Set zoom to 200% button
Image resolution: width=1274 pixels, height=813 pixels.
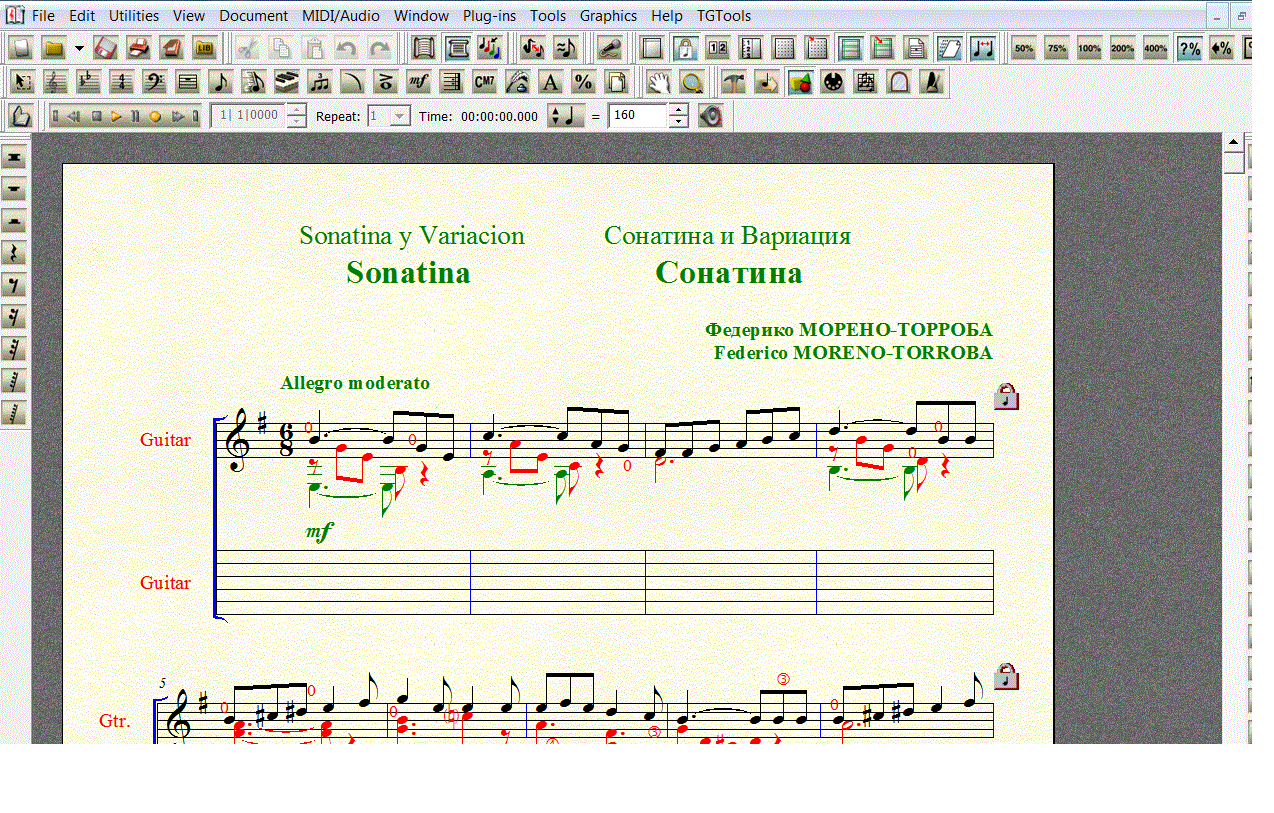pos(1122,48)
